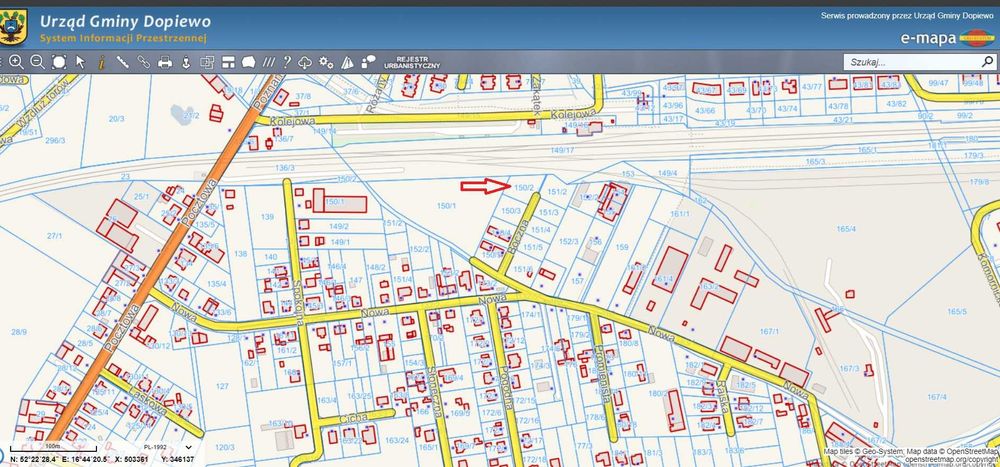
Task: Open settings with the gears icon
Action: coord(327,62)
